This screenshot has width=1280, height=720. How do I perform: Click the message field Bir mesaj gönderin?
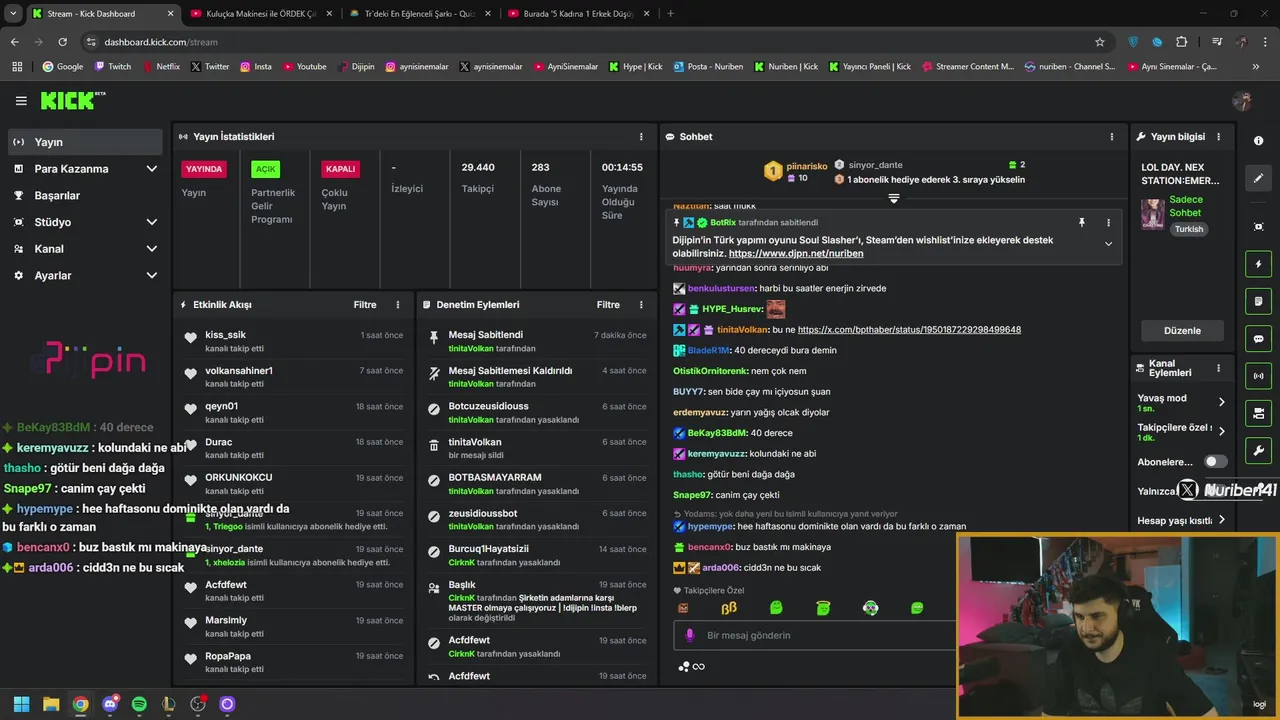pyautogui.click(x=815, y=635)
